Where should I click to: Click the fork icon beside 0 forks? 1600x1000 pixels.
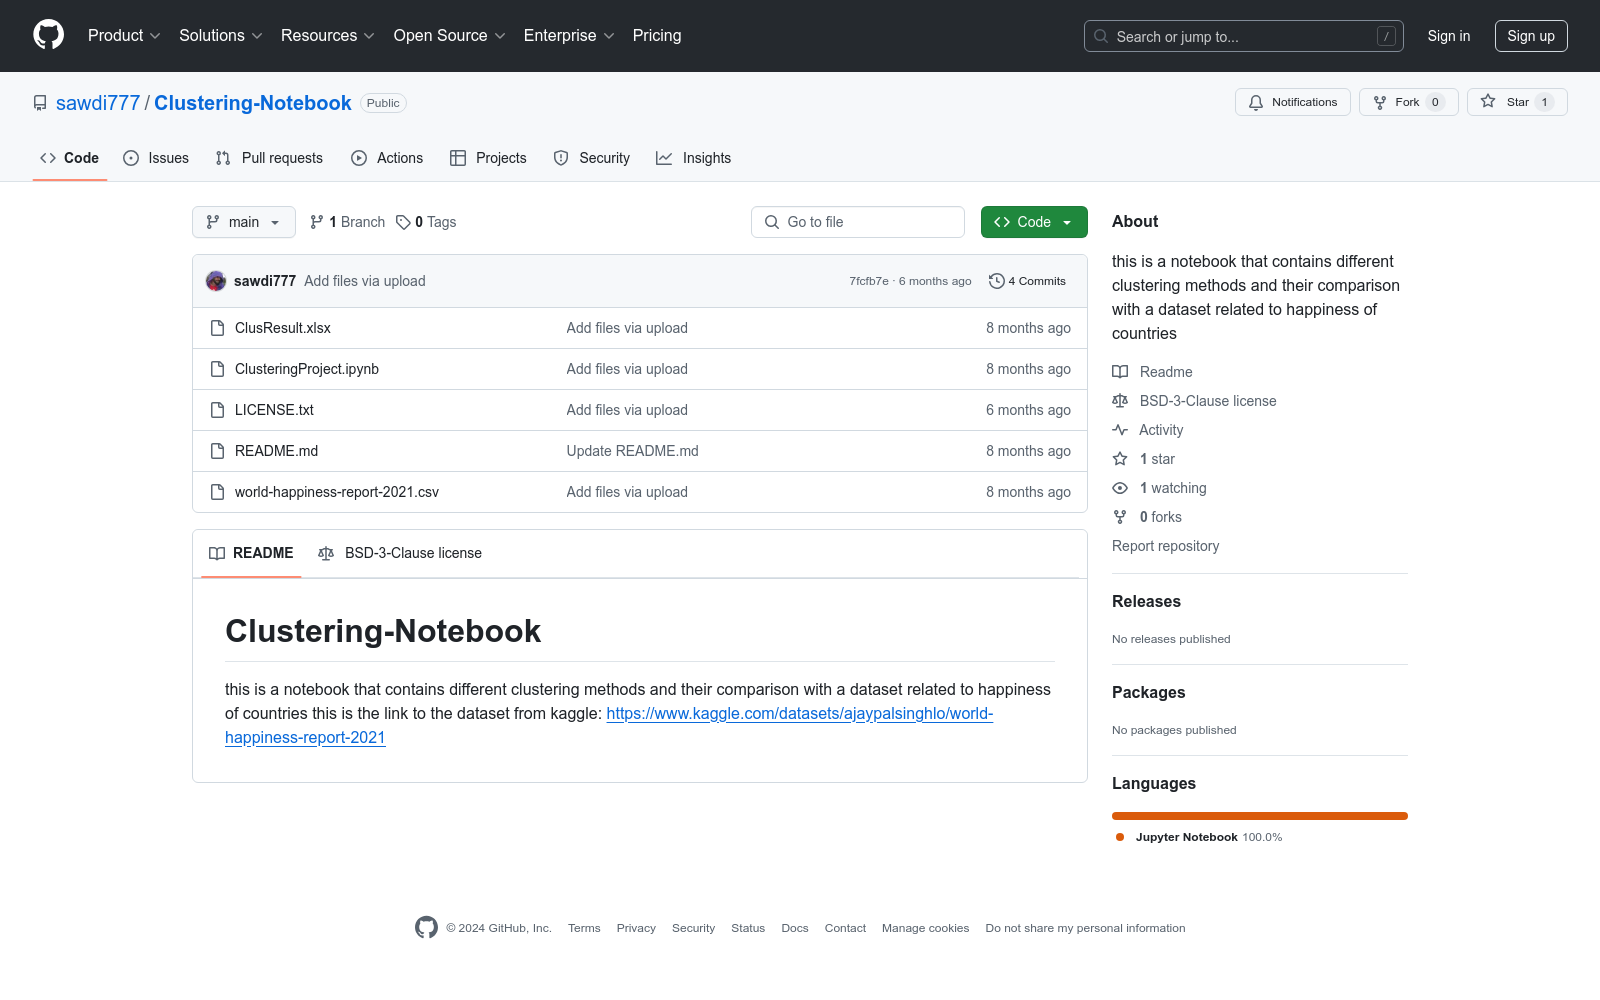1120,517
